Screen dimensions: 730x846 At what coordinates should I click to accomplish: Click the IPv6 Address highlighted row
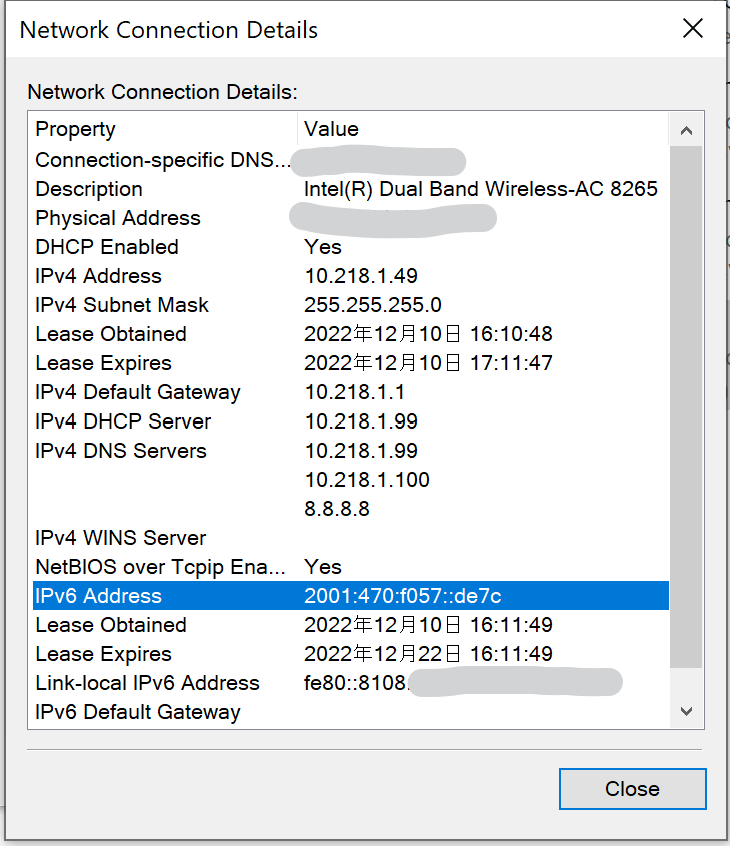(x=300, y=595)
